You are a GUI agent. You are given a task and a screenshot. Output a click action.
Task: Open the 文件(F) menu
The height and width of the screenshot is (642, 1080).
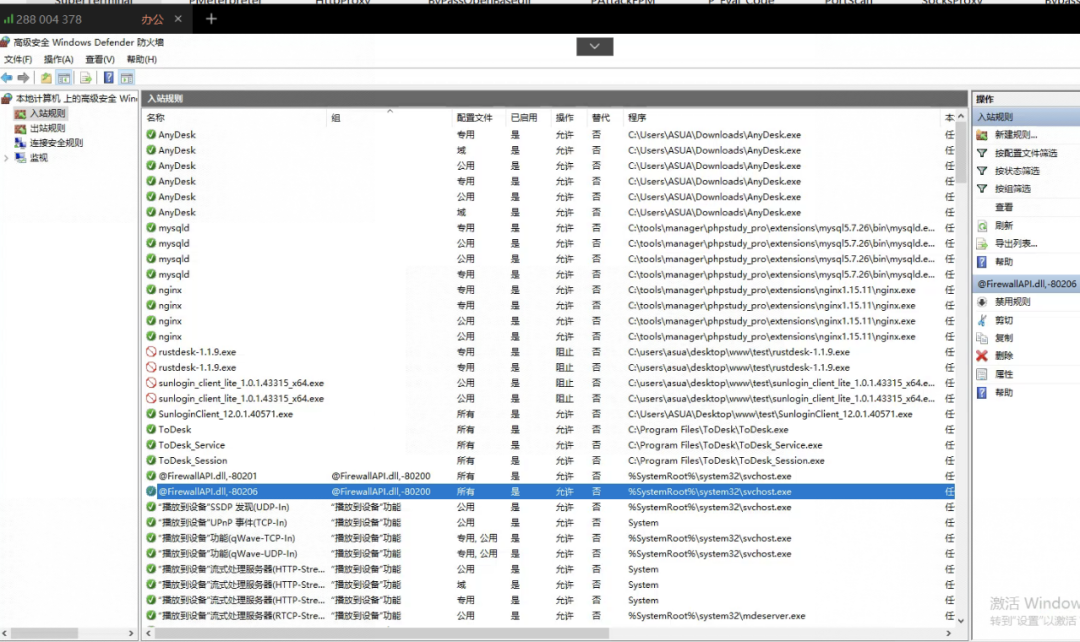[x=18, y=60]
